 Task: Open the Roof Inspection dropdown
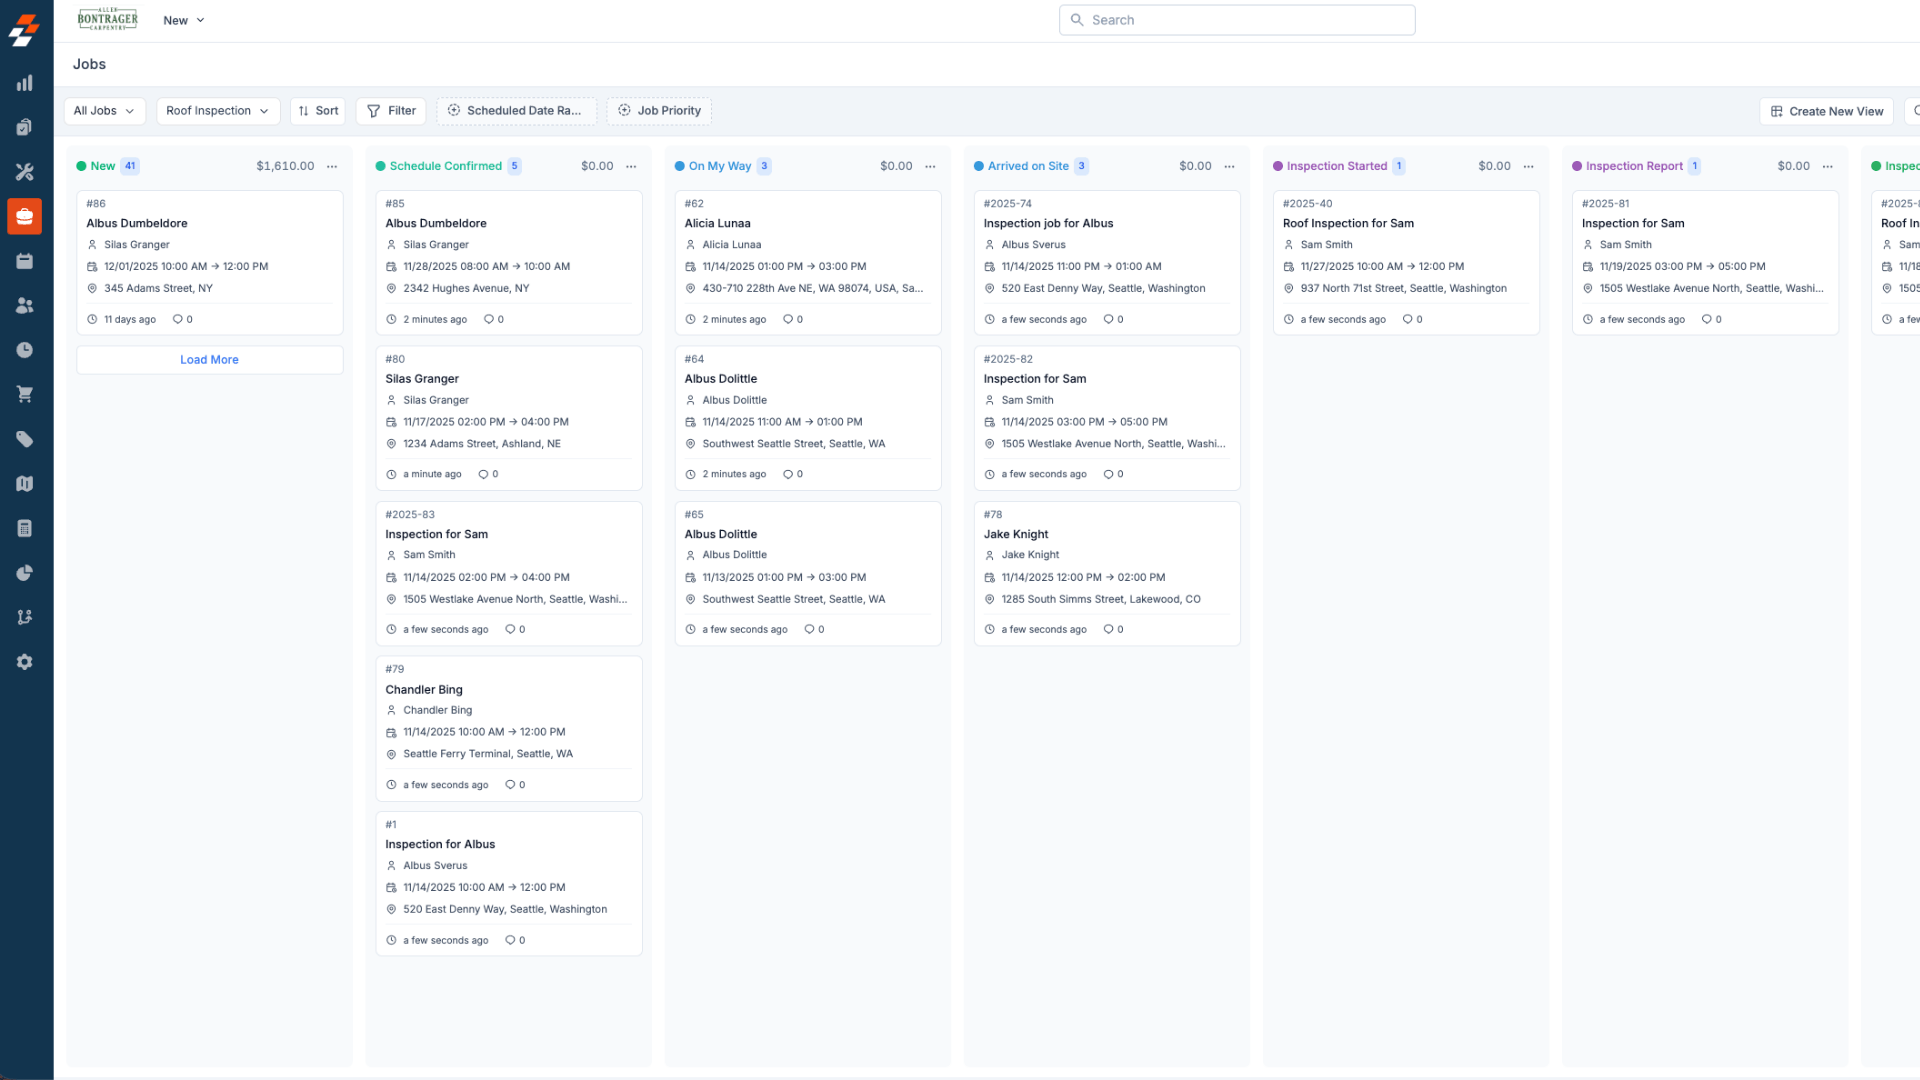[x=217, y=111]
